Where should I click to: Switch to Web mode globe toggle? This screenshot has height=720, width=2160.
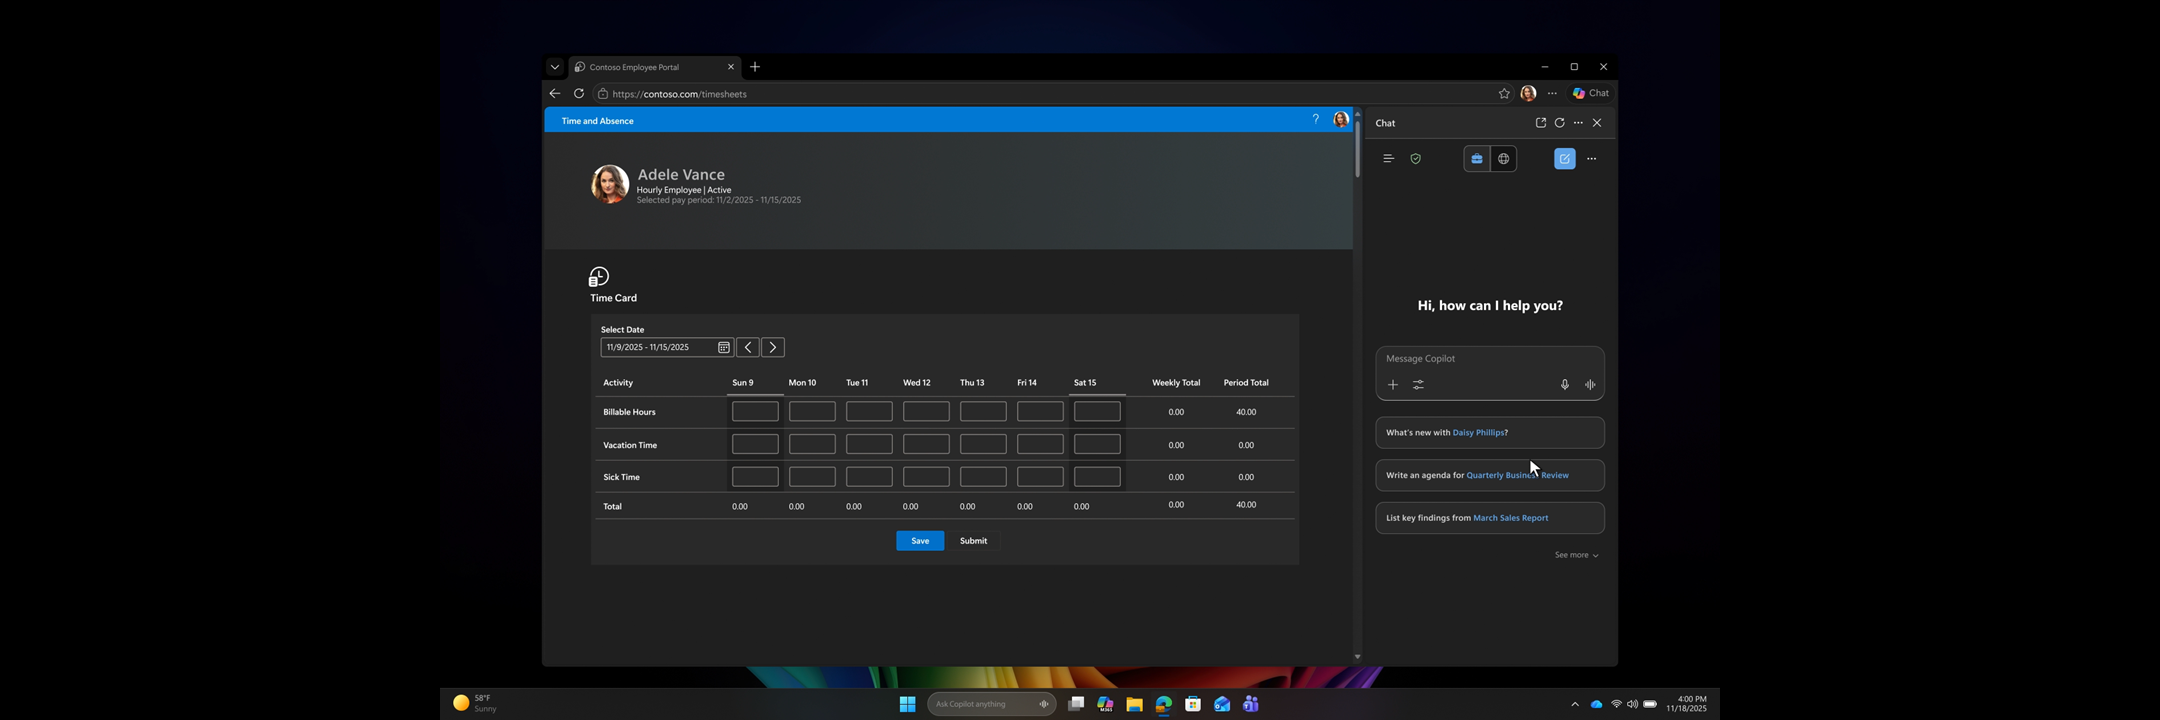(1504, 158)
